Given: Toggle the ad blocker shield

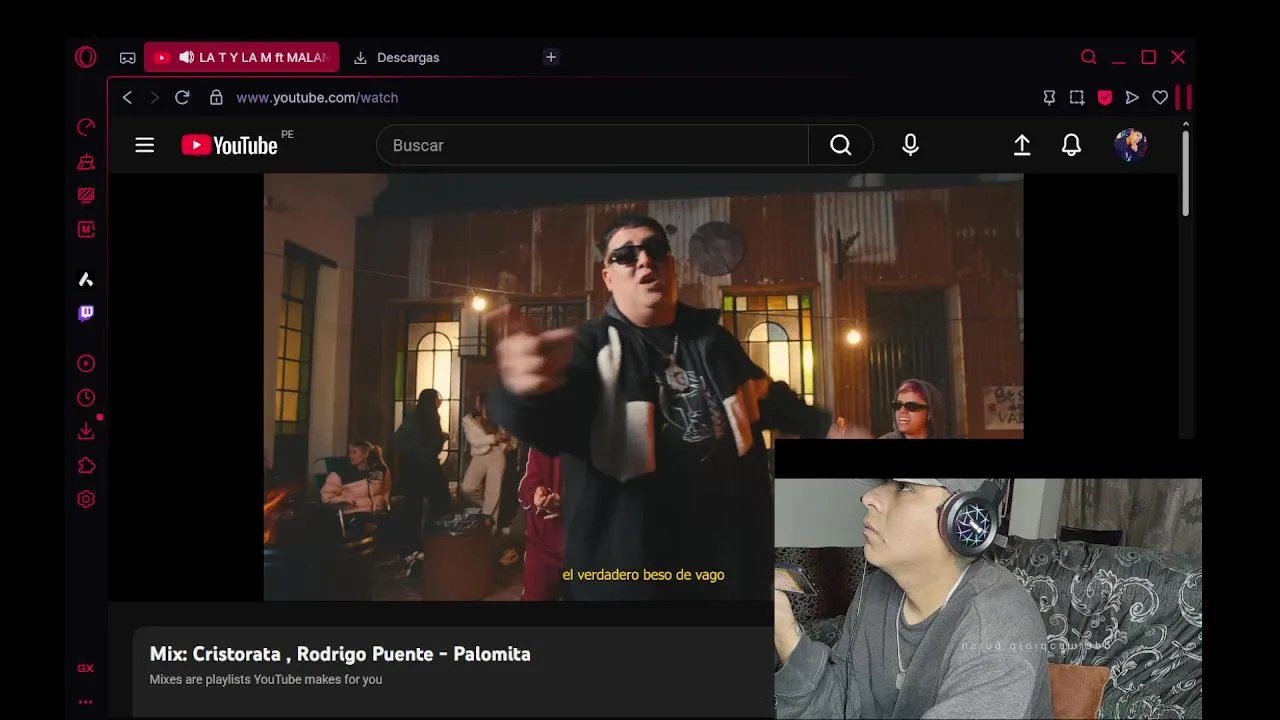Looking at the screenshot, I should click(1105, 97).
